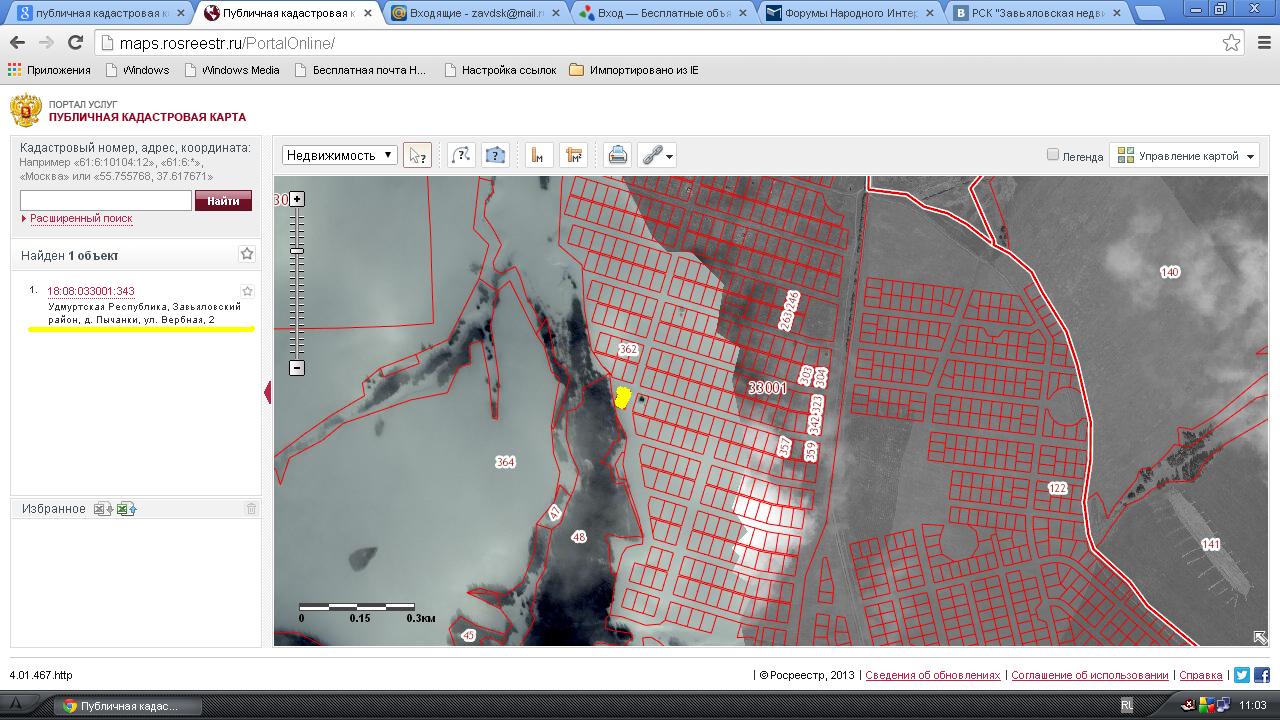Select the identify-by-polygon query tool
Image resolution: width=1280 pixels, height=720 pixels.
point(495,155)
